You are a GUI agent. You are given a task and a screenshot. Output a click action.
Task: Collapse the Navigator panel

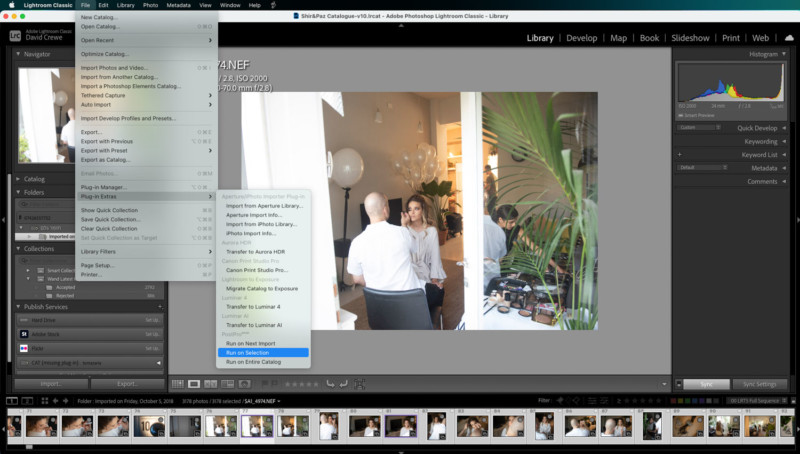pyautogui.click(x=18, y=54)
